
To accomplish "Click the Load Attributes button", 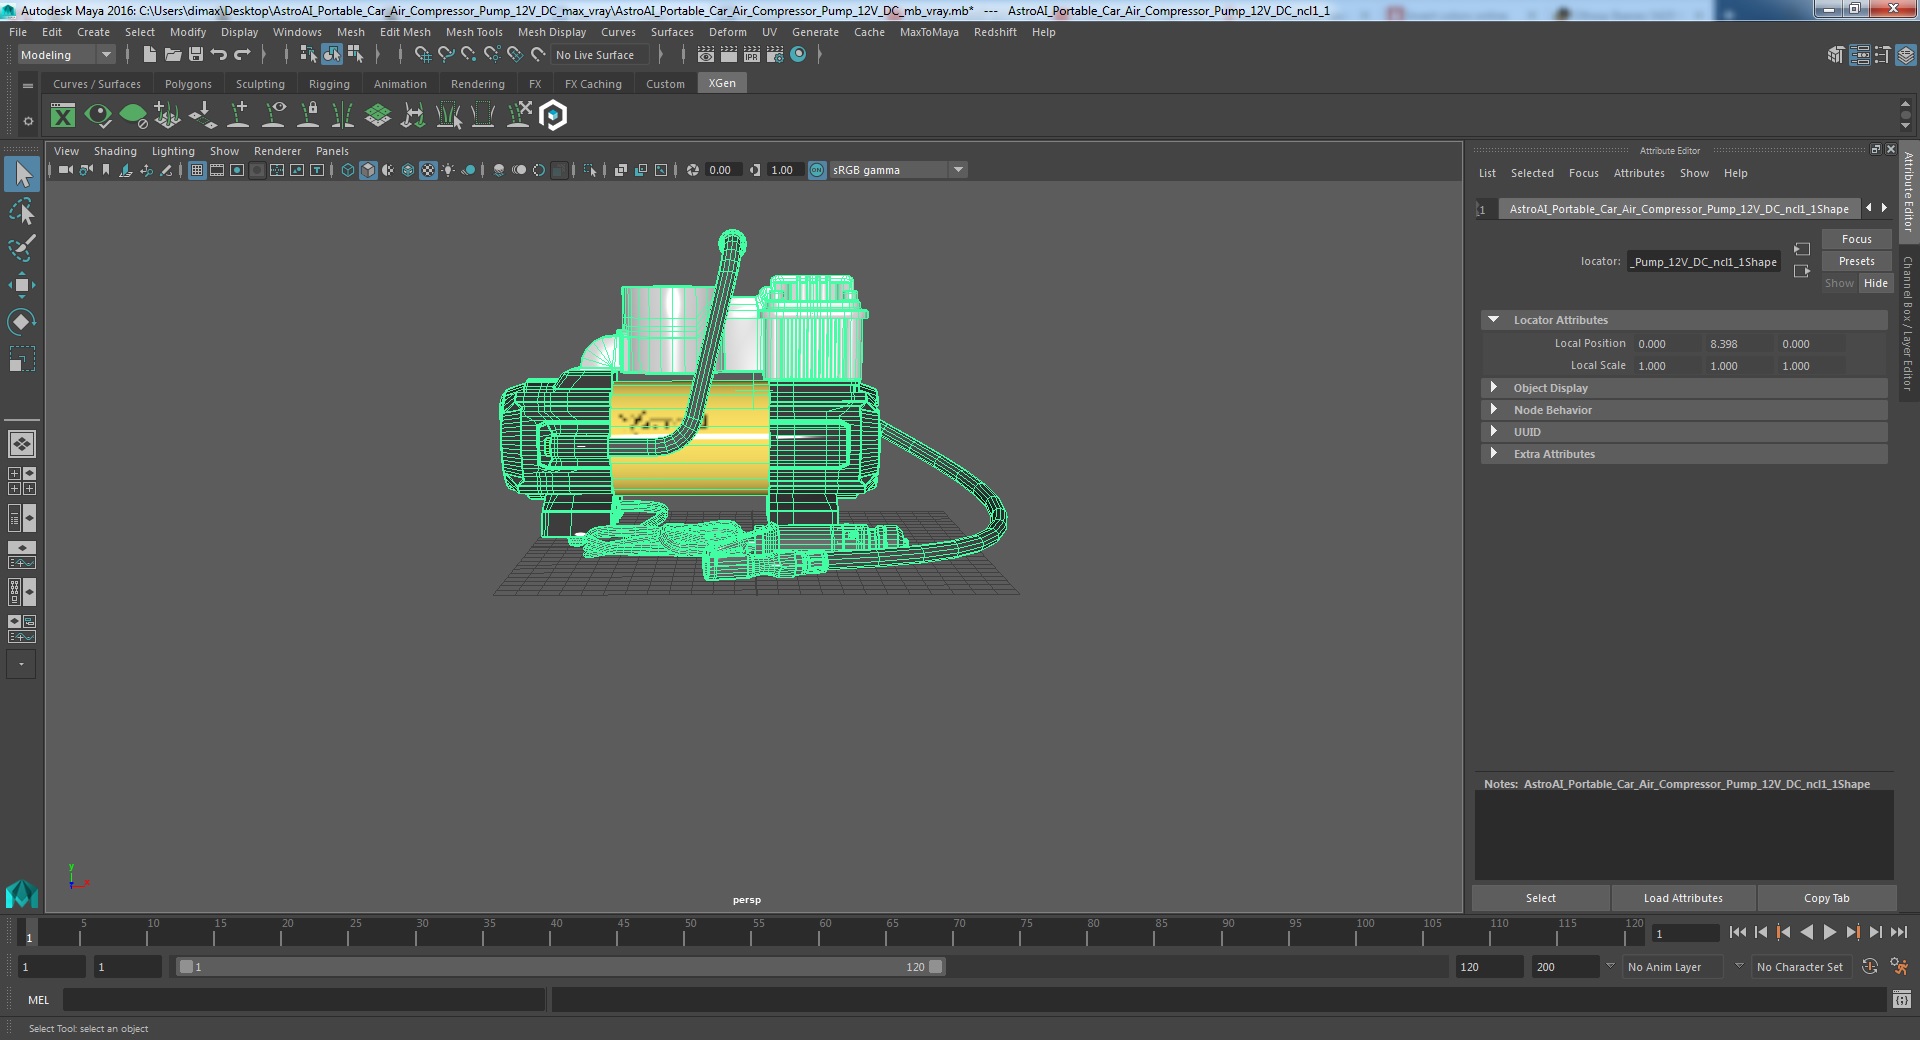I will 1683,898.
